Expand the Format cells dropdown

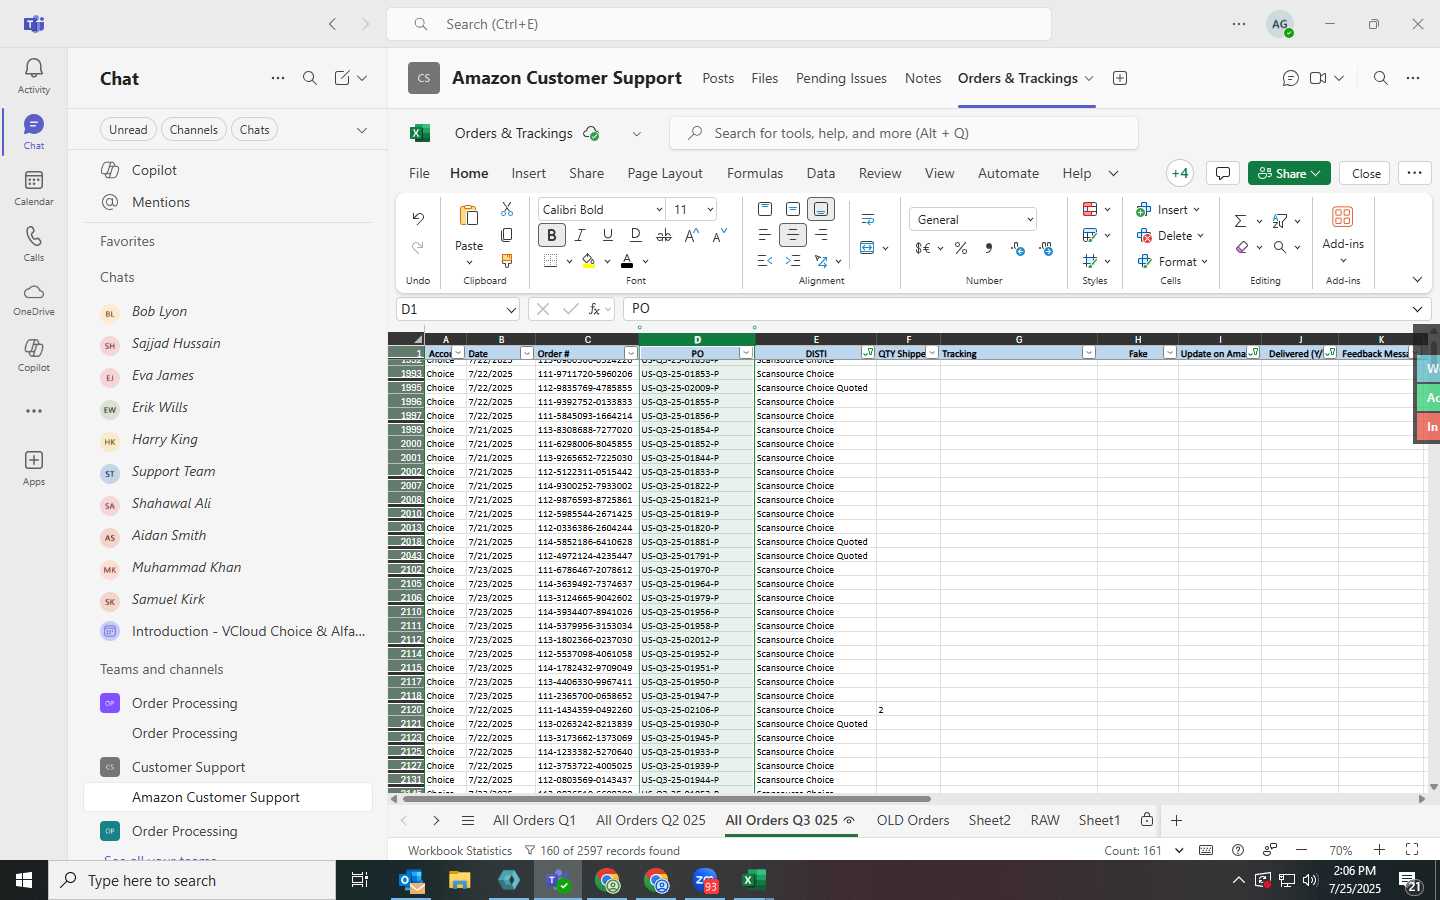pyautogui.click(x=1204, y=262)
